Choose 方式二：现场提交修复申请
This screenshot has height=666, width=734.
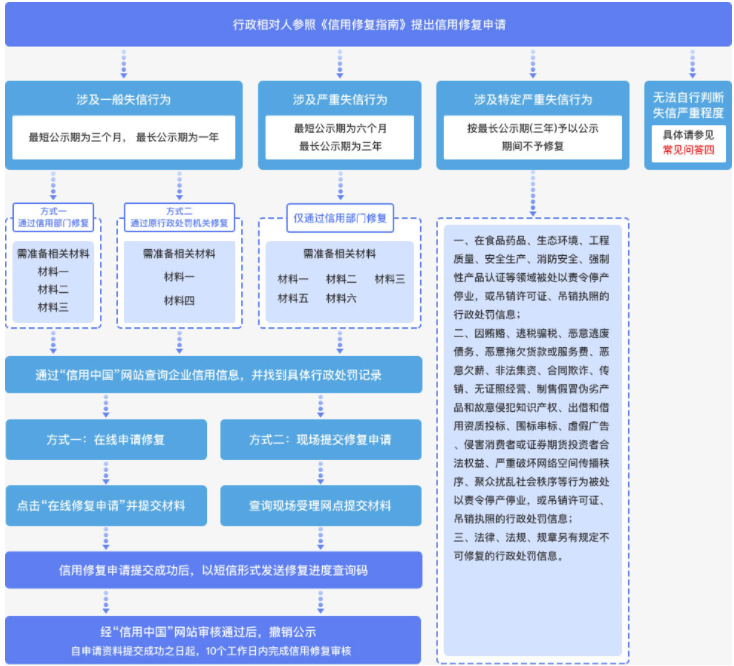[320, 439]
